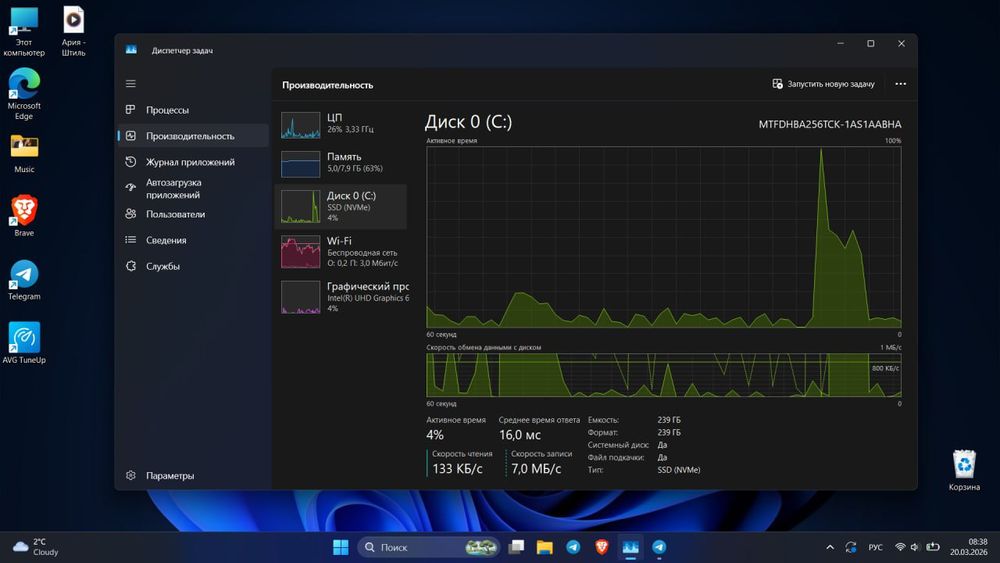This screenshot has height=563, width=1000.
Task: Open the Процессы tab
Action: [x=193, y=110]
